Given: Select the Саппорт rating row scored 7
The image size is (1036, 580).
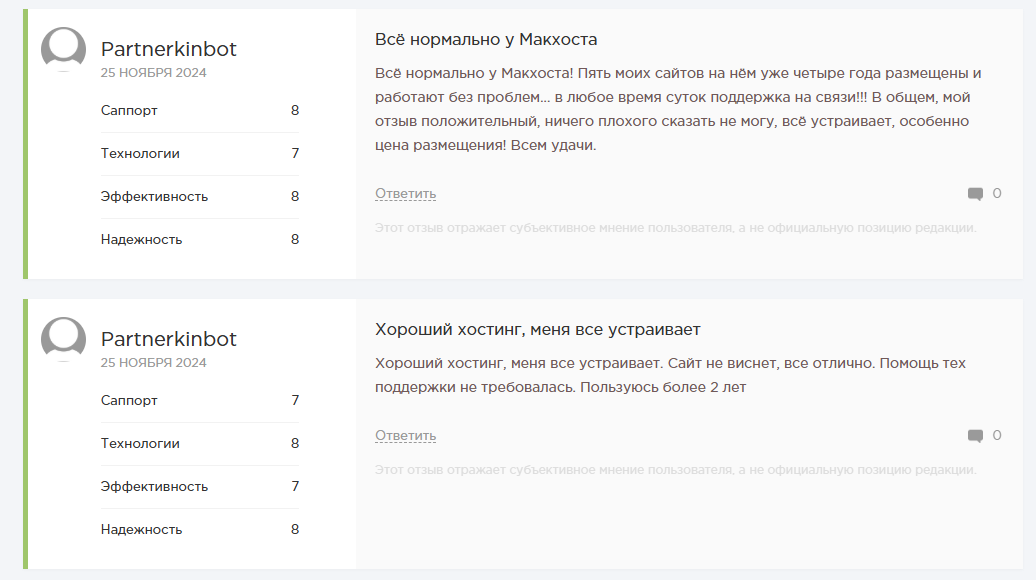Looking at the screenshot, I should coord(199,400).
